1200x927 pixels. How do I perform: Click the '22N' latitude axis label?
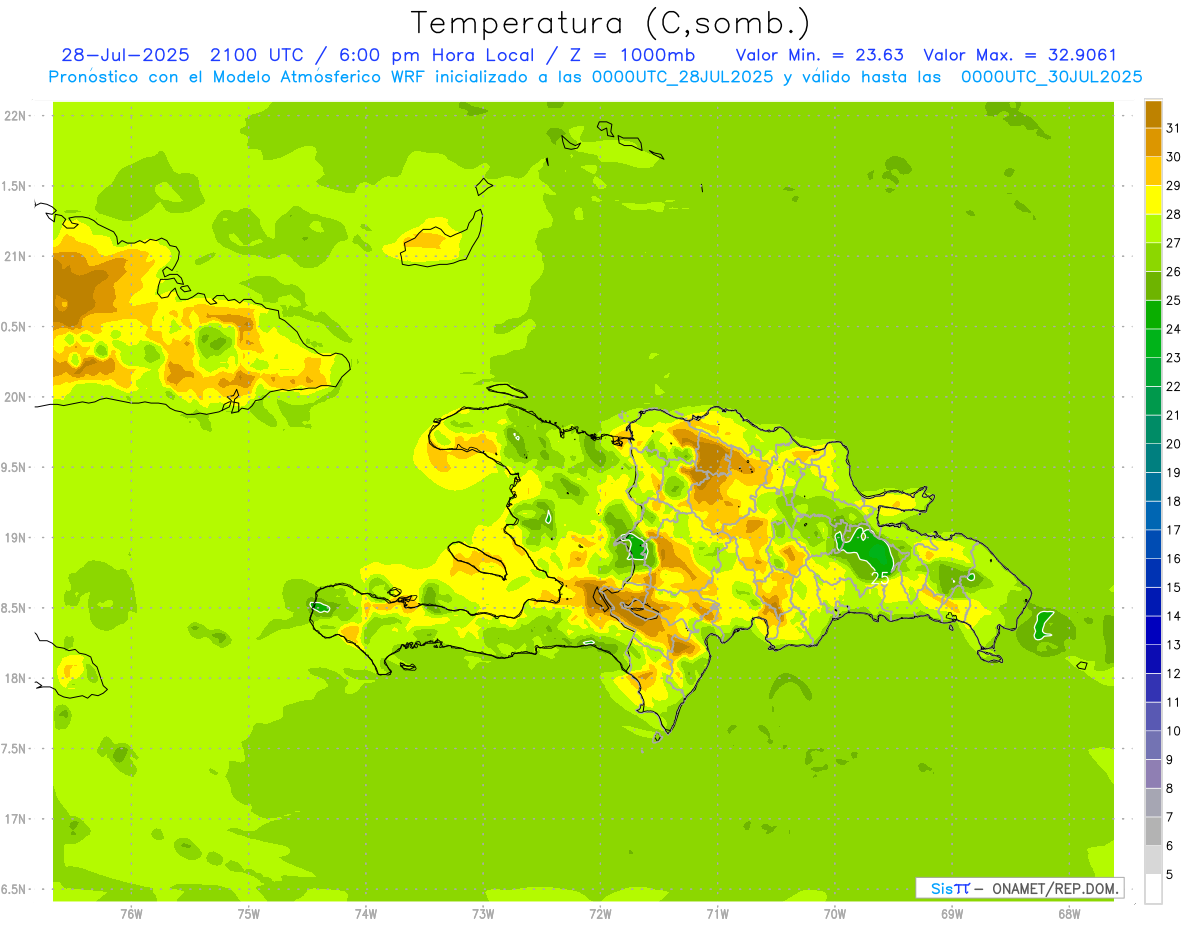16,116
